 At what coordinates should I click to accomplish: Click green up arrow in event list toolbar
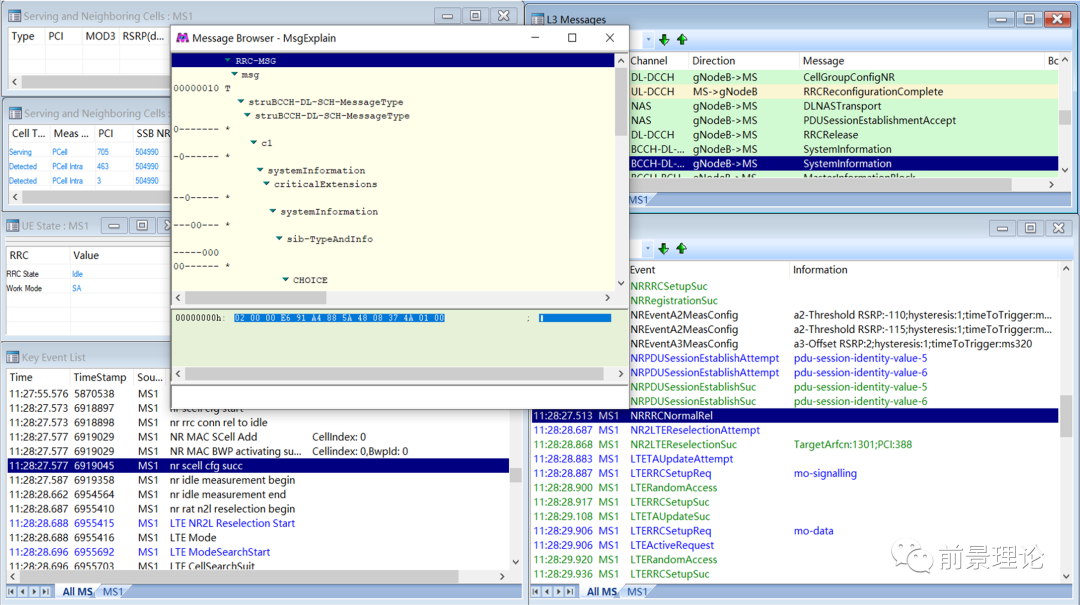pos(682,248)
